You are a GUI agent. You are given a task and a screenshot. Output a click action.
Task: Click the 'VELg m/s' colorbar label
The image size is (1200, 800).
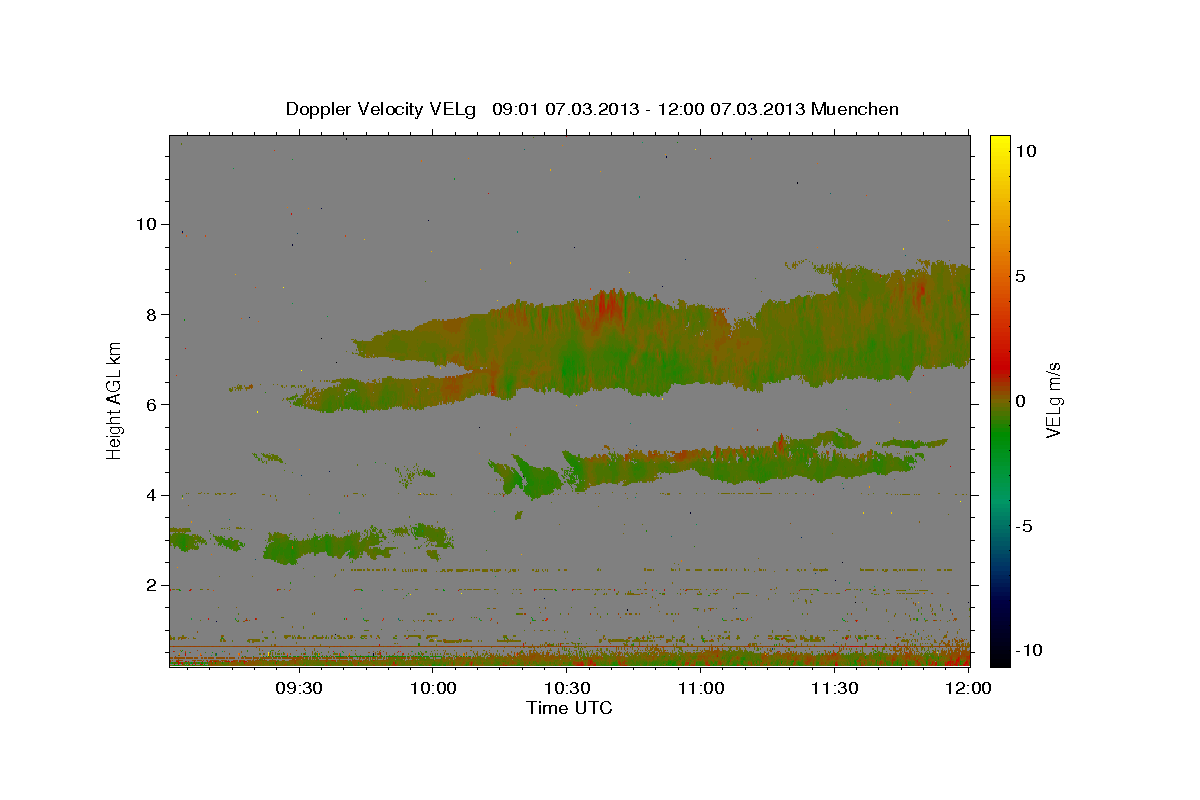1054,399
